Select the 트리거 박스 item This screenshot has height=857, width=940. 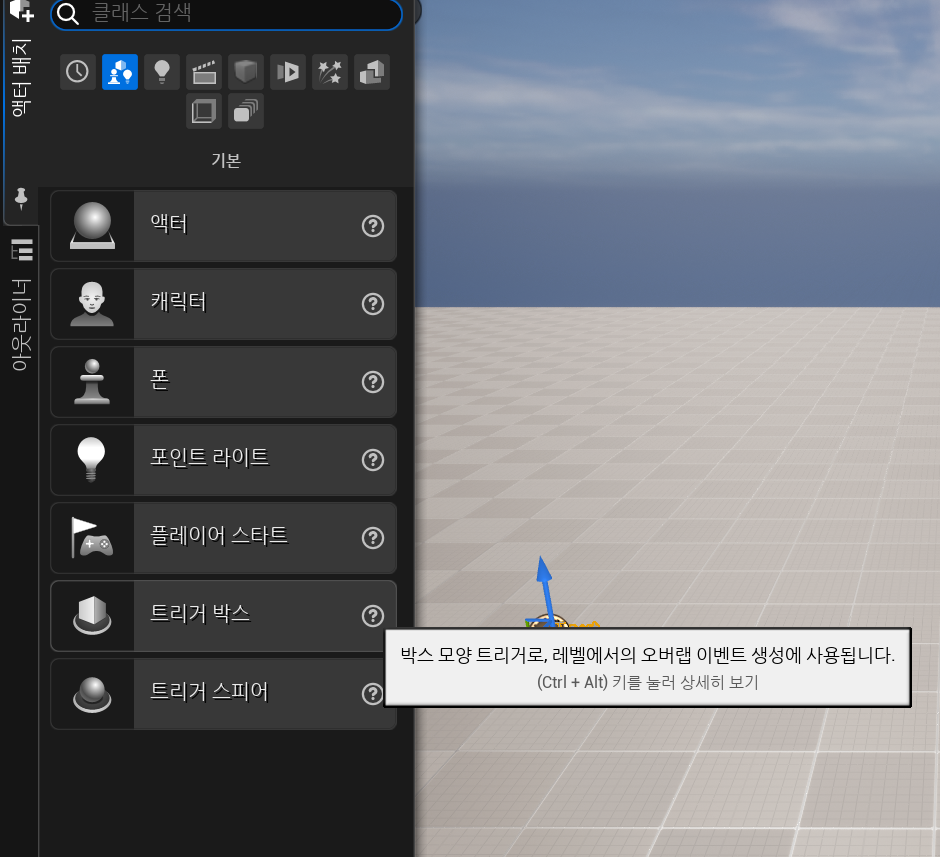224,615
